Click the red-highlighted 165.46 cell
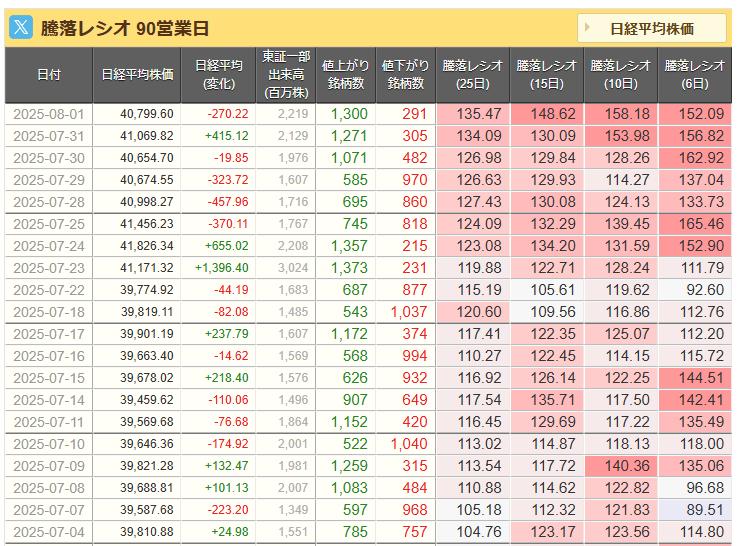The height and width of the screenshot is (546, 738). 694,224
